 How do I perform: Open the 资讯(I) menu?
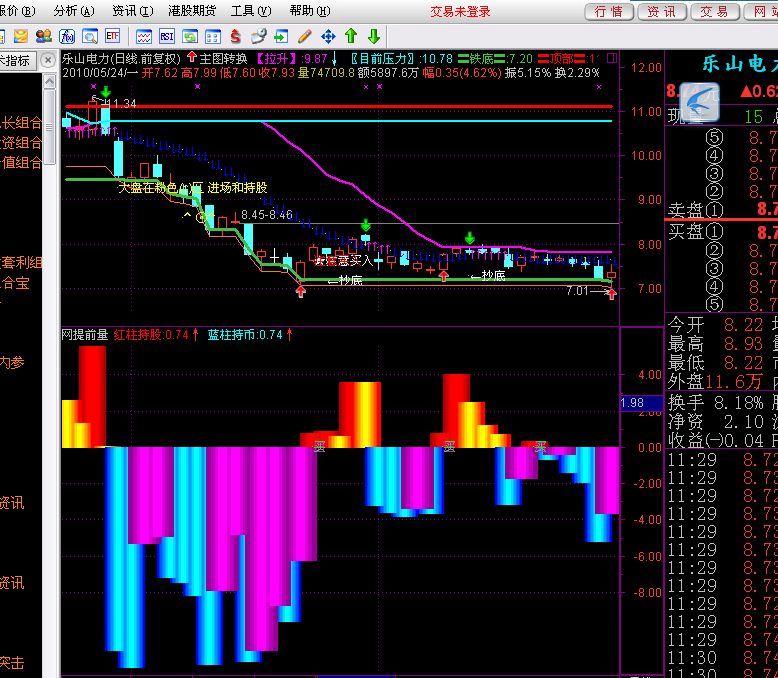[132, 11]
